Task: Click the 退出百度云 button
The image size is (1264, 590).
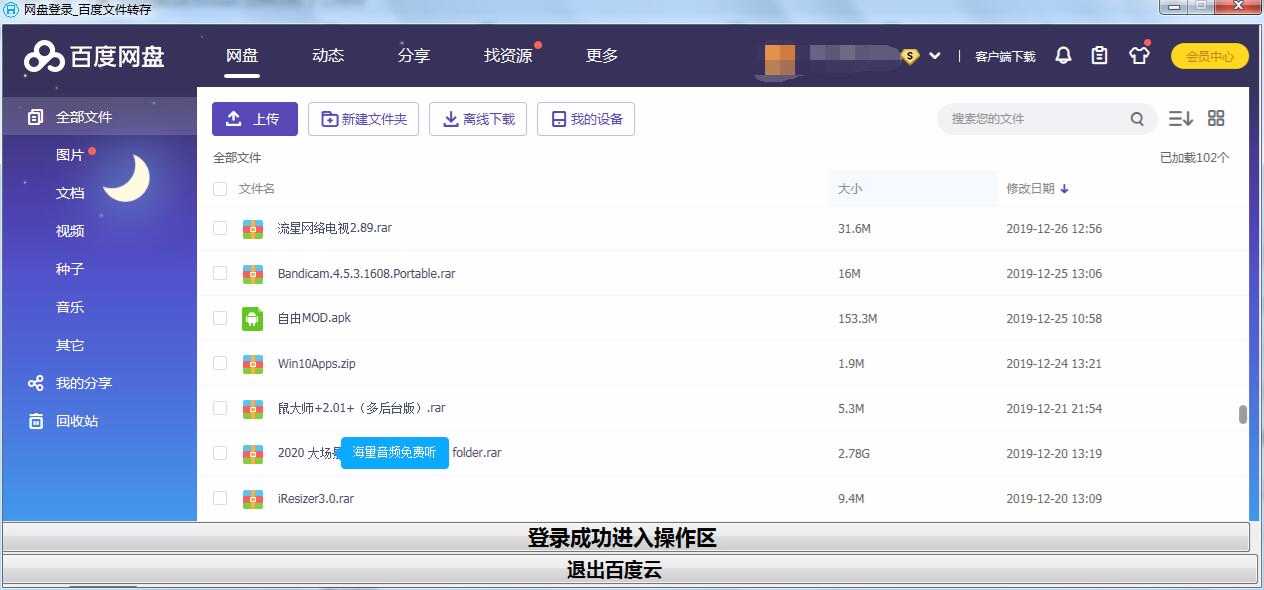Action: [x=630, y=570]
